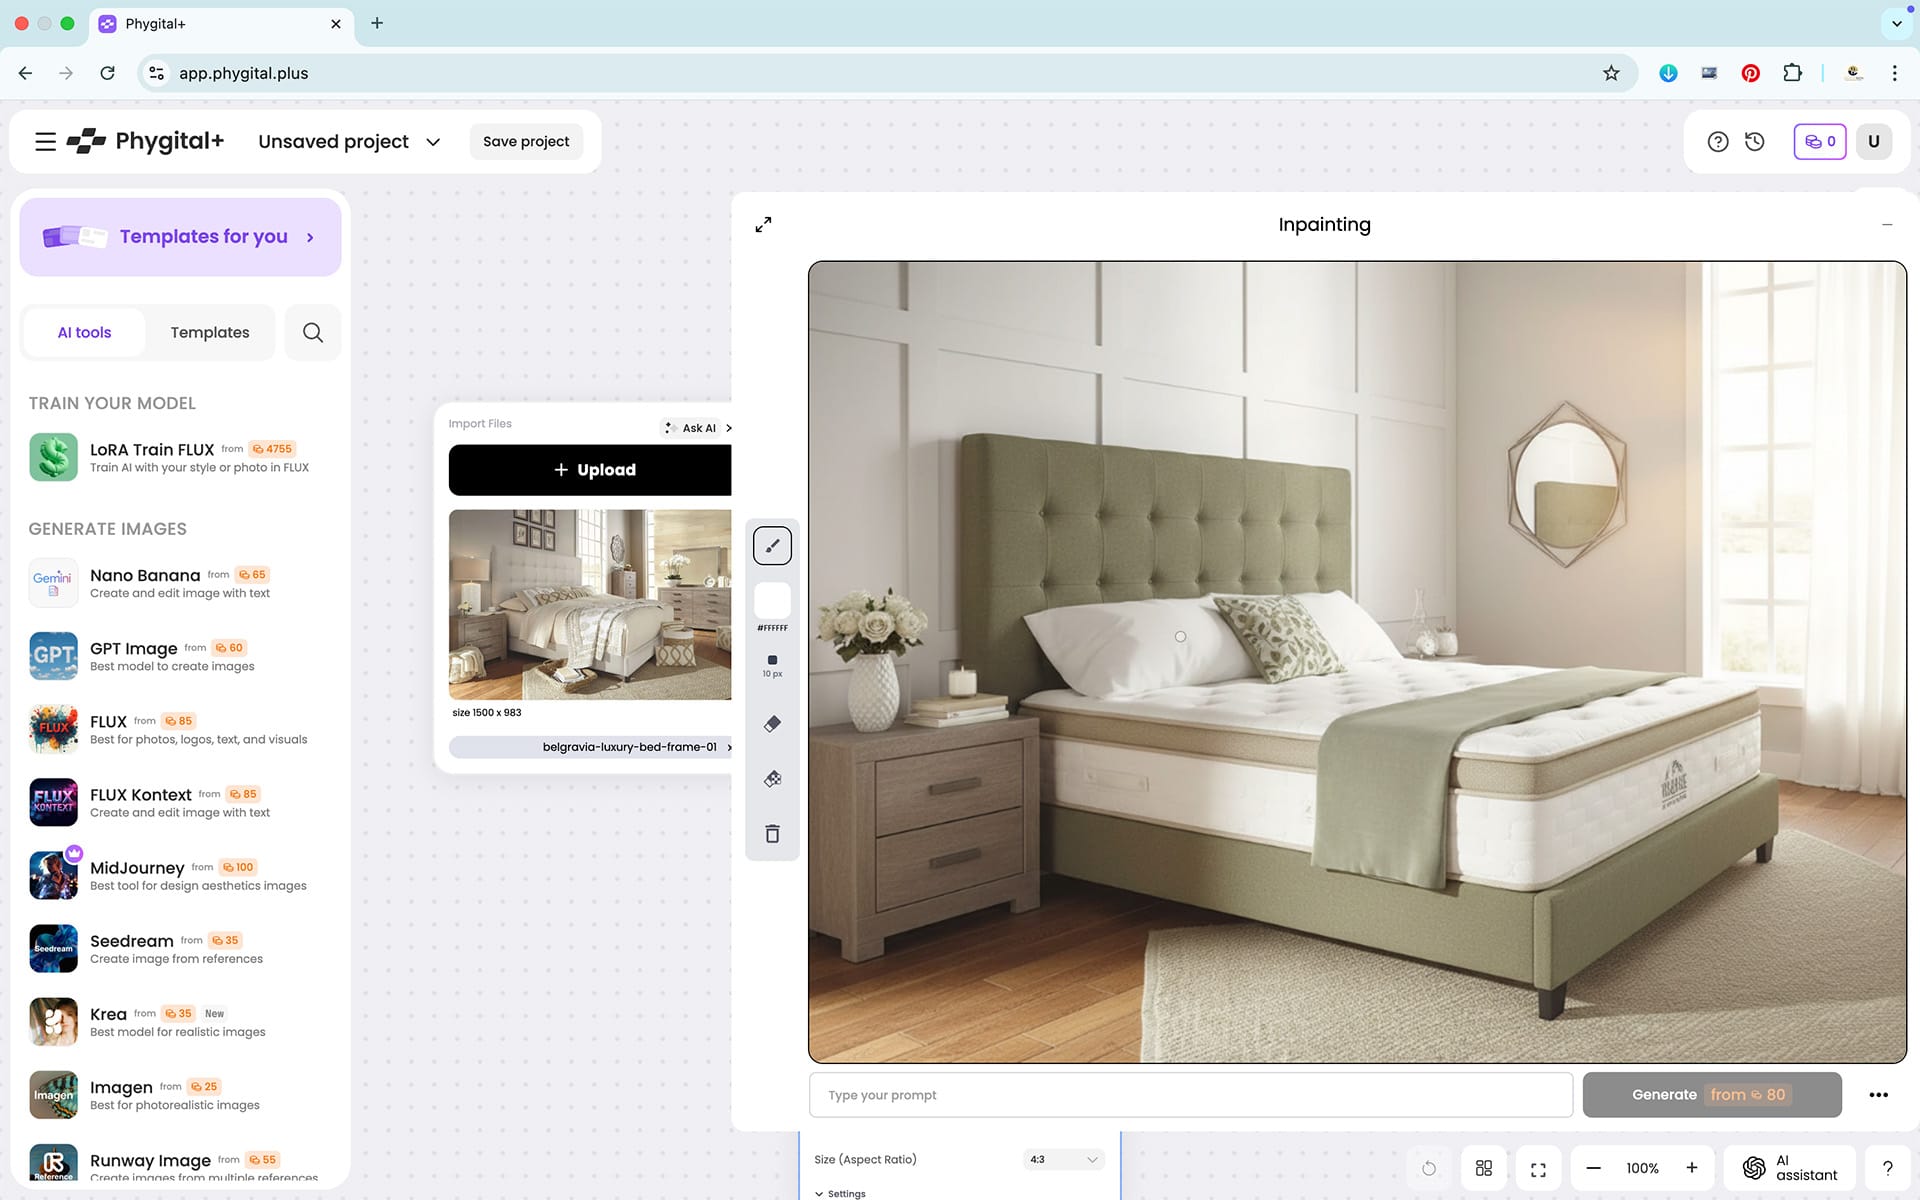Select the brush tool in Inpainting toolbar
The image size is (1920, 1200).
click(772, 546)
